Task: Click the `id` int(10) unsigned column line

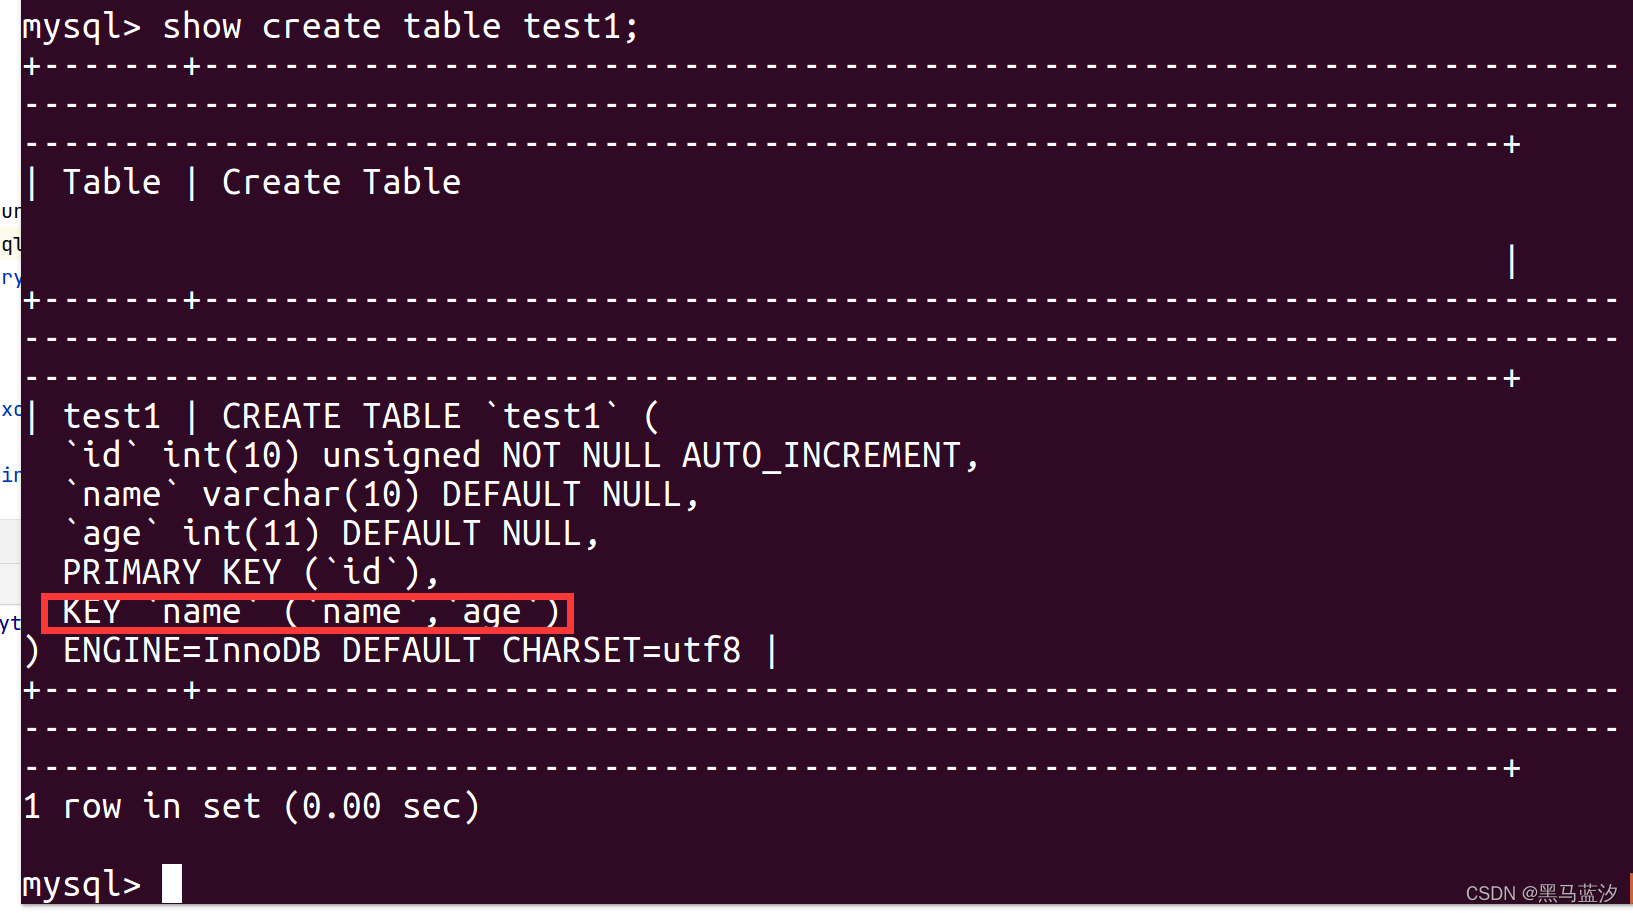Action: [x=521, y=455]
